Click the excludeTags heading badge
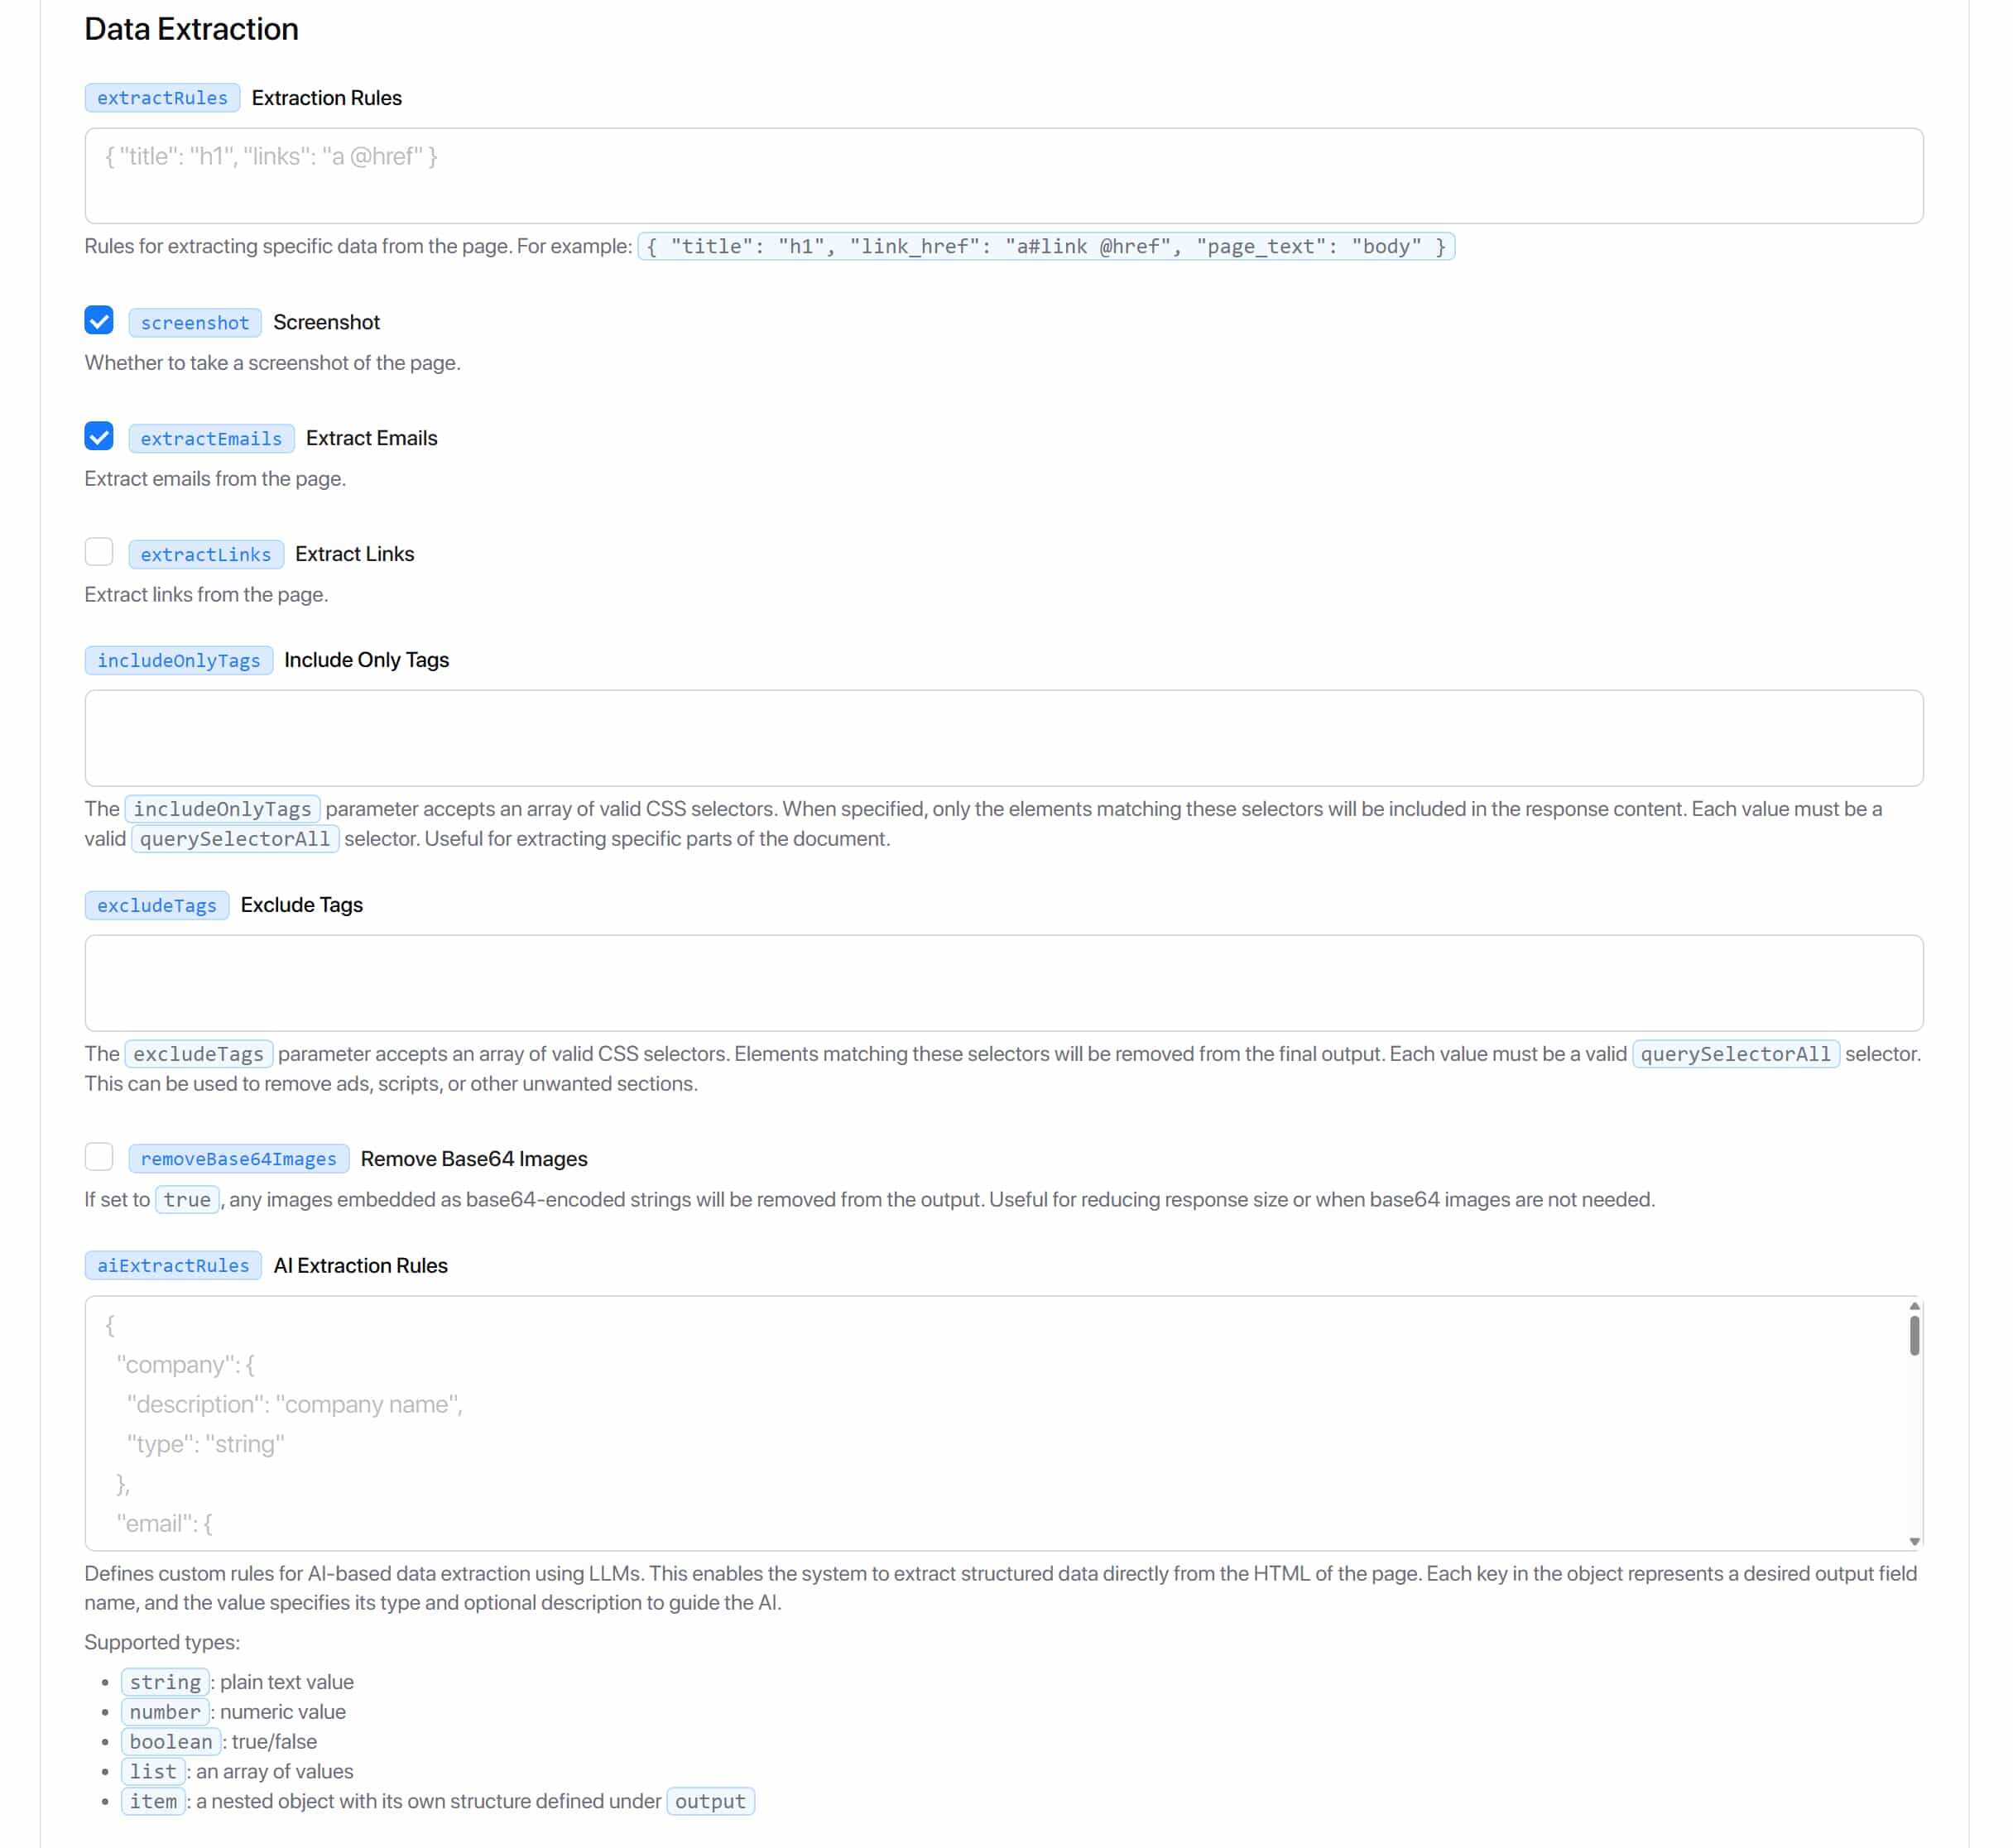 (x=157, y=906)
